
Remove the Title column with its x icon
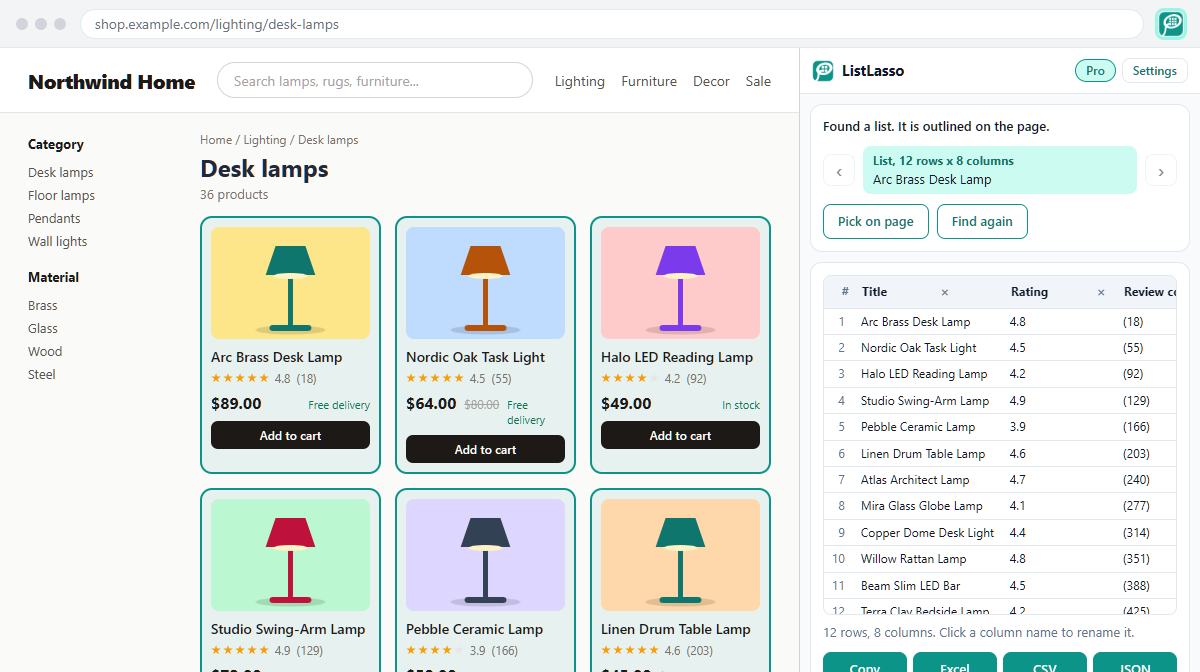[945, 292]
